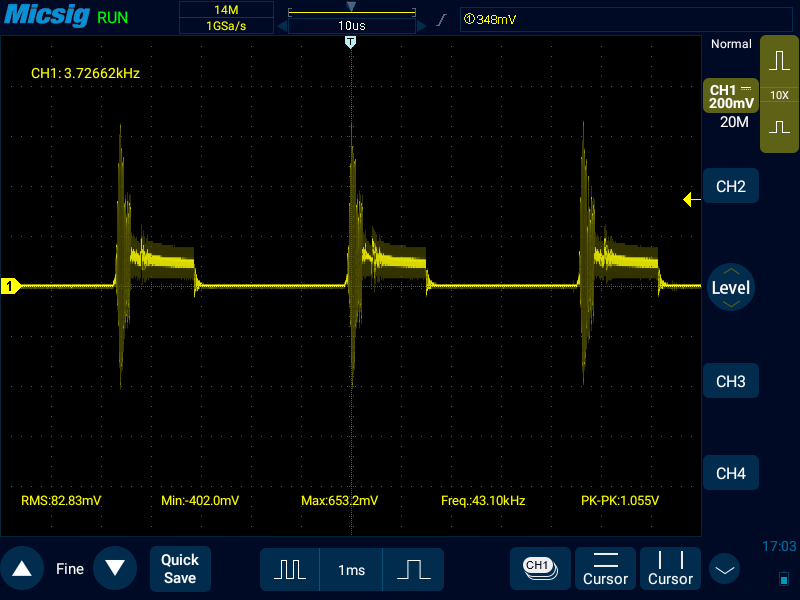Tap the RUN status button
The image size is (800, 600).
(113, 18)
